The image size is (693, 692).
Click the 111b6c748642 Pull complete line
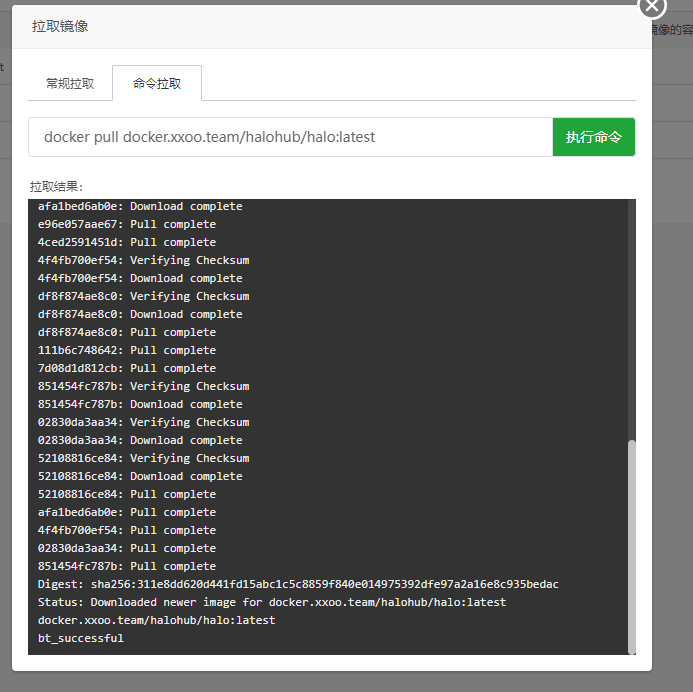127,350
